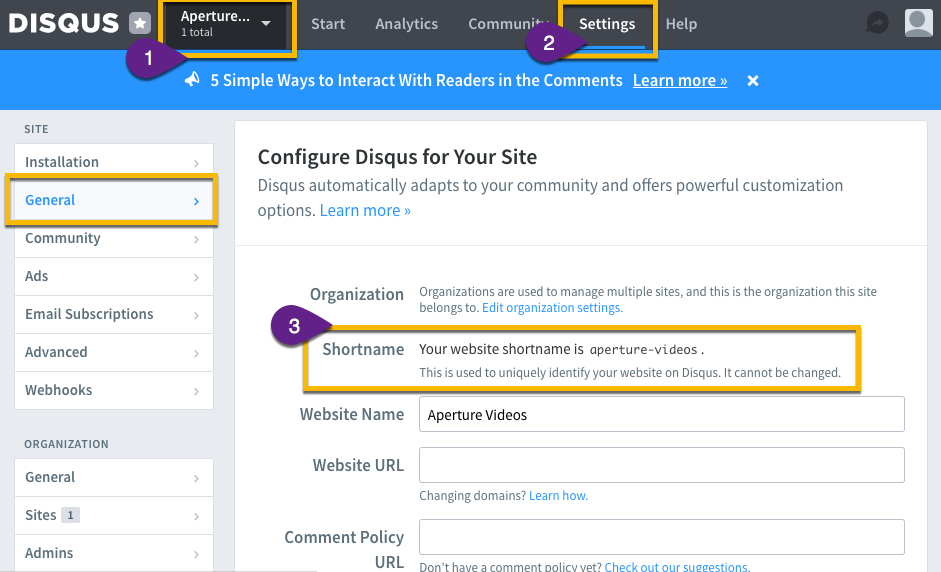Image resolution: width=941 pixels, height=572 pixels.
Task: Click the chevron on the Sites row
Action: [x=196, y=516]
